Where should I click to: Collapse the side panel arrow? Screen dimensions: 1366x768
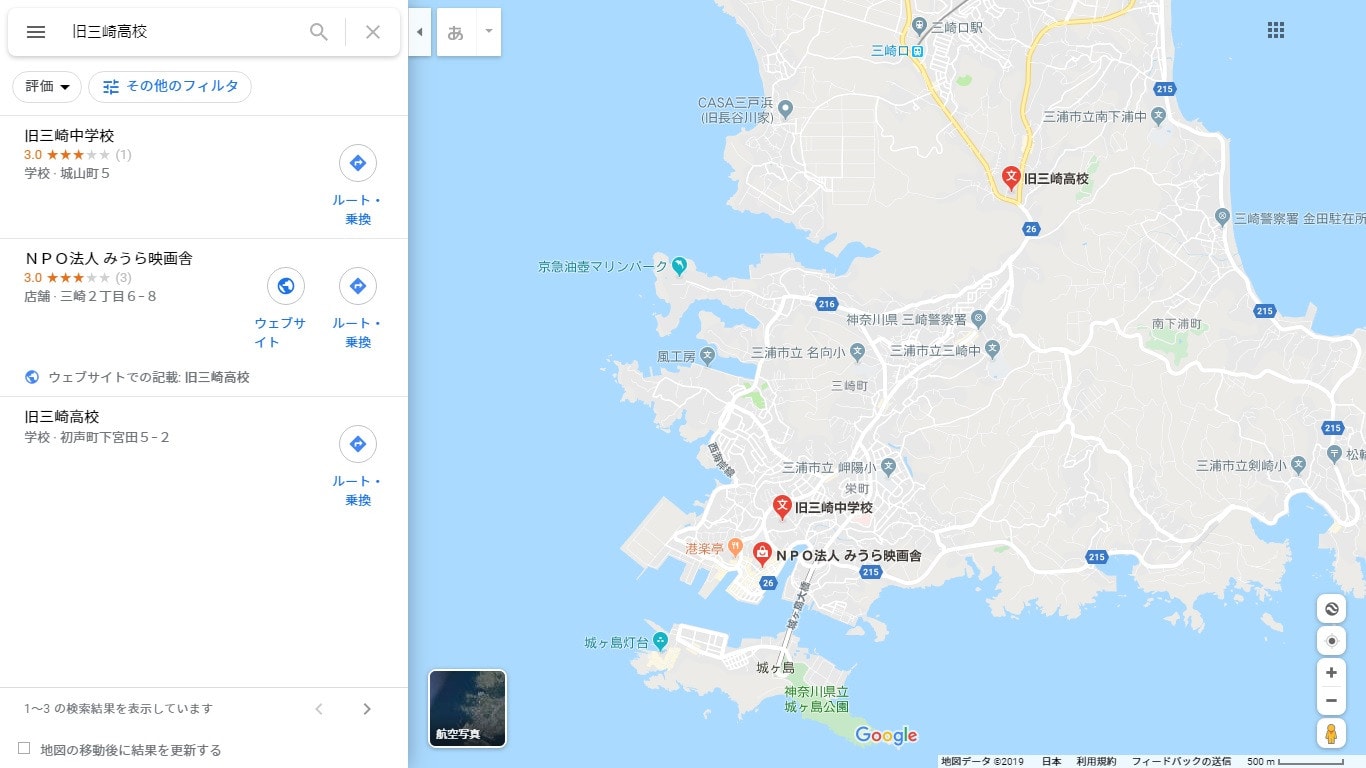(420, 32)
